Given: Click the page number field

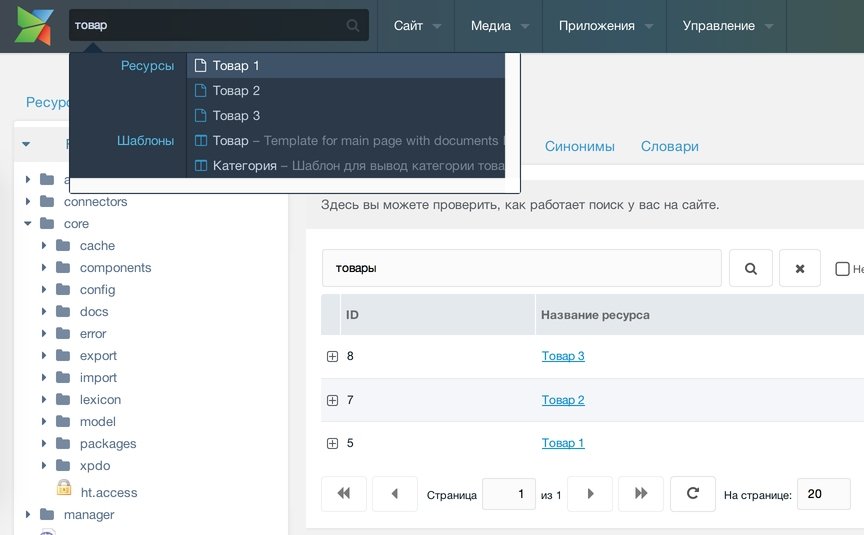Looking at the screenshot, I should tap(509, 494).
